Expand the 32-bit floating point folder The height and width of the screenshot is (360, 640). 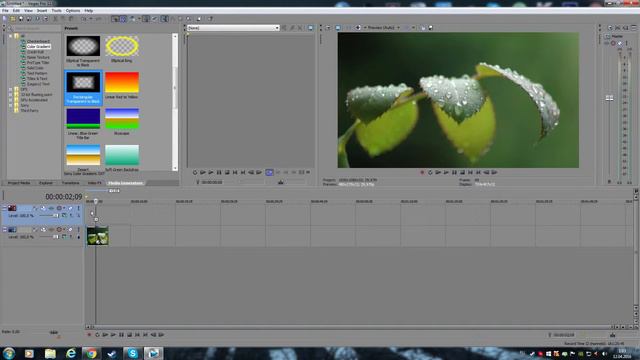(11, 94)
